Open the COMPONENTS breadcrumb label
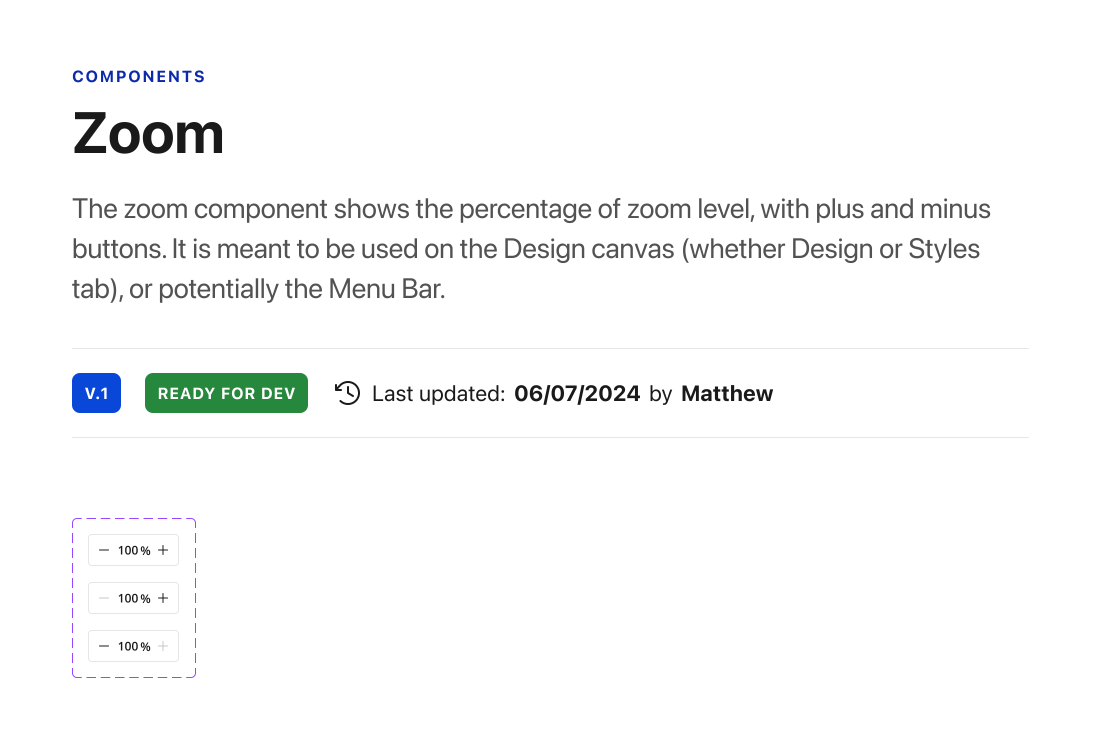Viewport: 1101px width, 742px height. (x=139, y=77)
